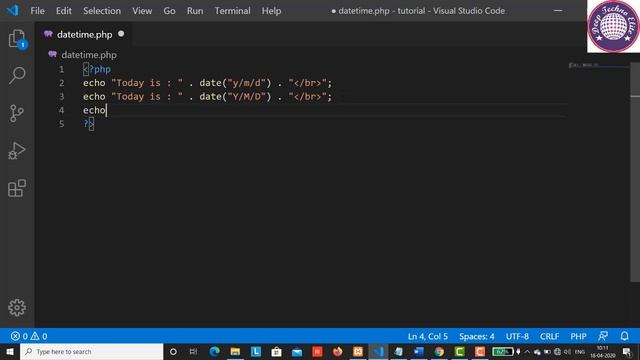This screenshot has height=360, width=640.
Task: Change indentation via Spaces: 4
Action: tap(477, 336)
